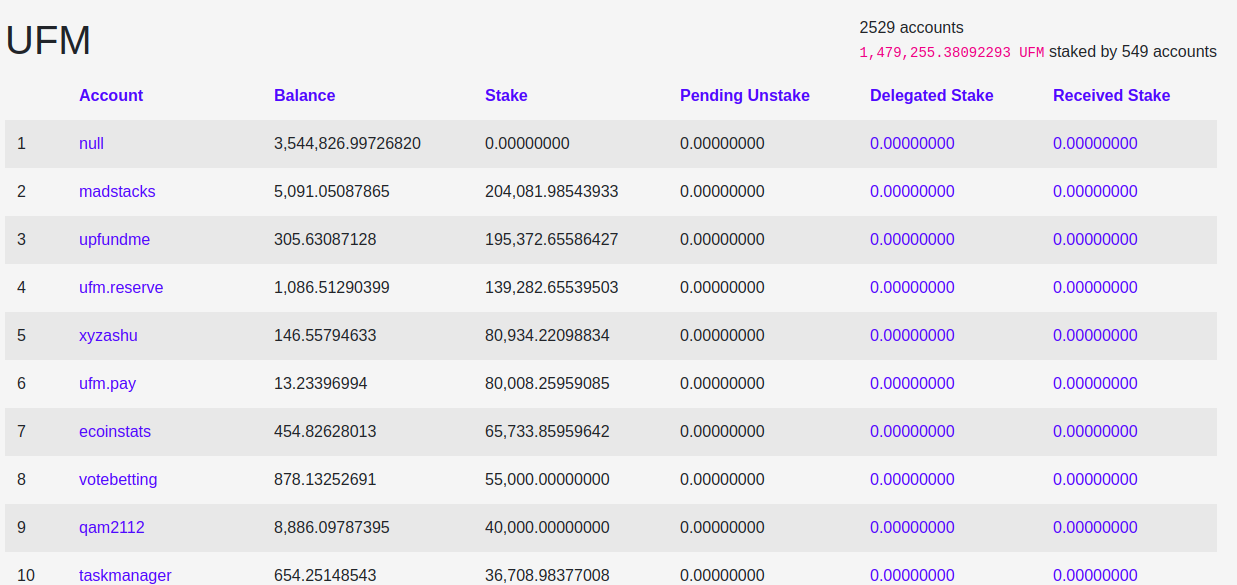Image resolution: width=1237 pixels, height=585 pixels.
Task: Click ufm.pay row's Received Stake value
Action: pos(1095,384)
